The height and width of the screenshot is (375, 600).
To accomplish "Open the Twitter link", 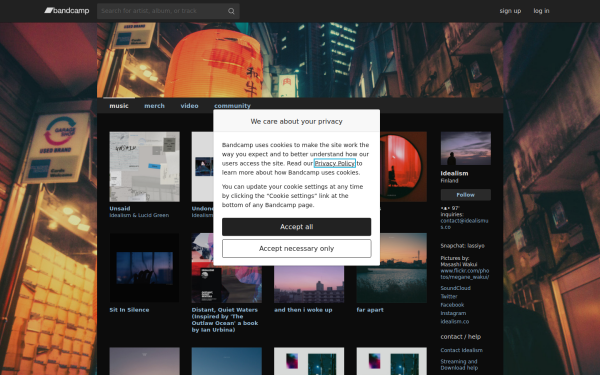I will 449,297.
